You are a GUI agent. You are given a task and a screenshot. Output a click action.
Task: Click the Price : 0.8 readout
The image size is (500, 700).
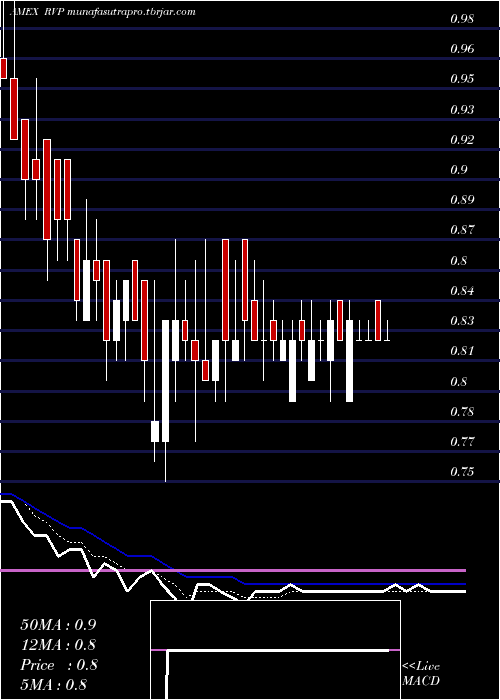(x=58, y=665)
